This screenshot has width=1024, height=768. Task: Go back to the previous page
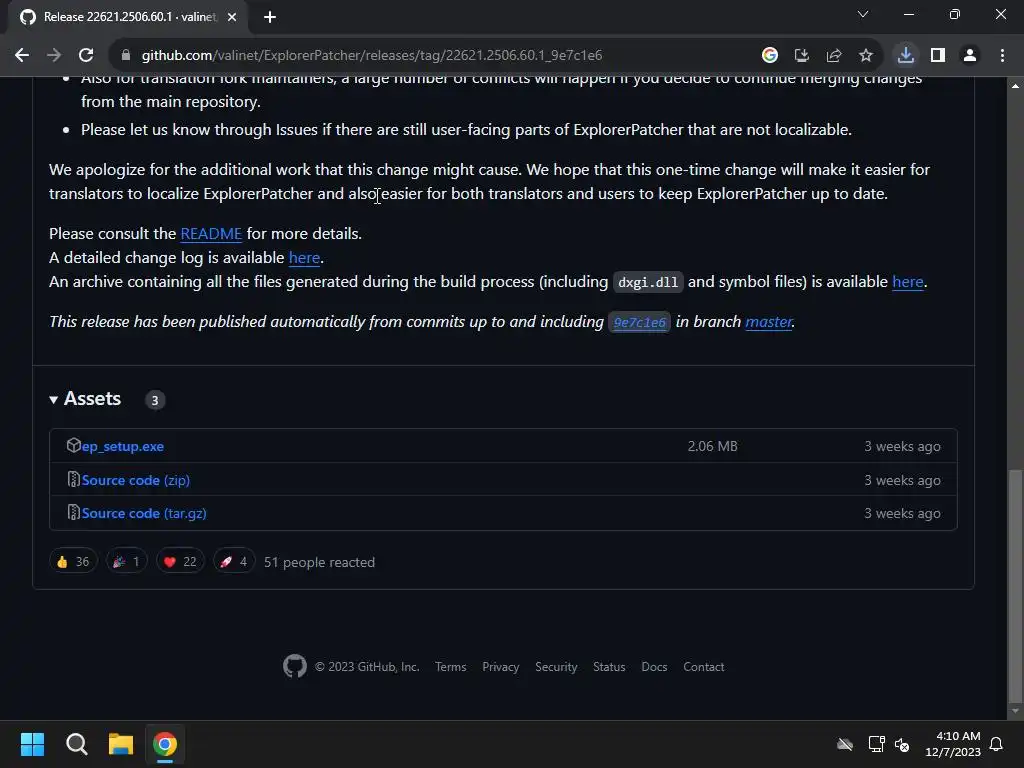point(22,56)
